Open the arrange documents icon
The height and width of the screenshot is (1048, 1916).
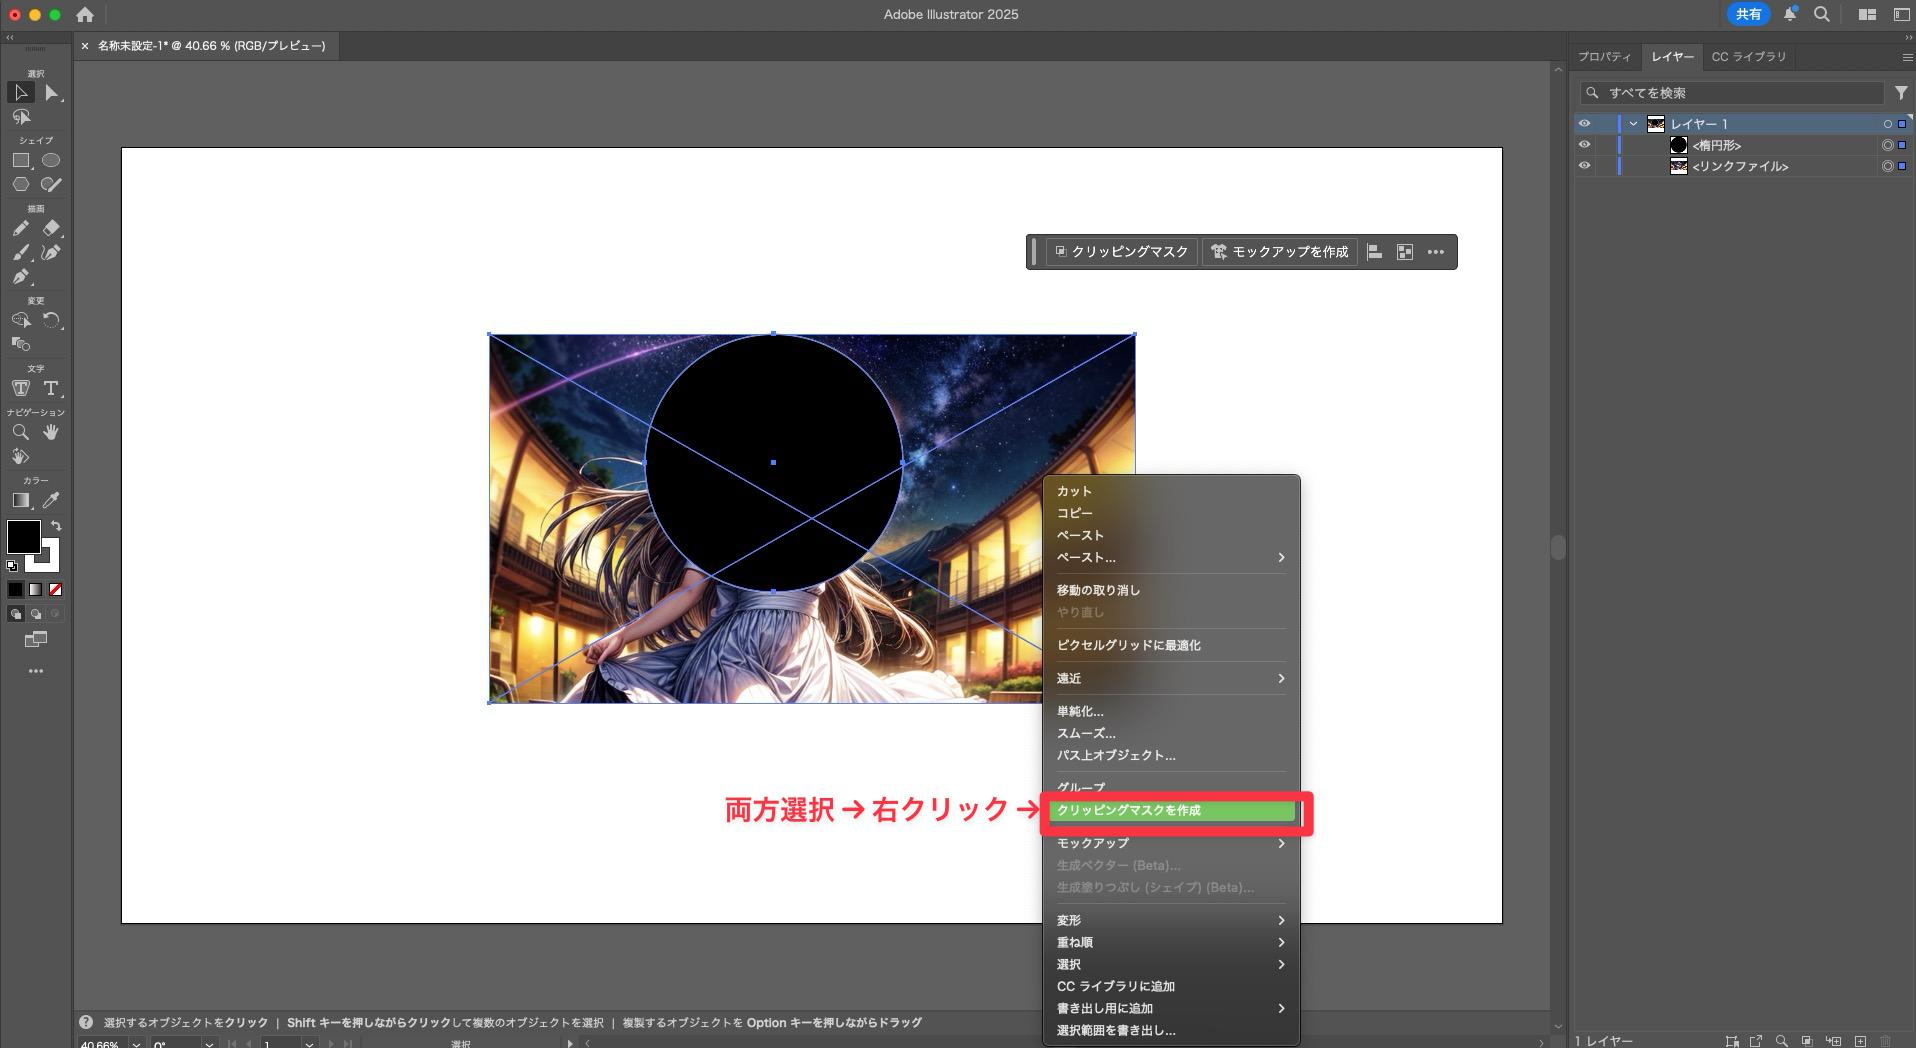click(x=1867, y=14)
